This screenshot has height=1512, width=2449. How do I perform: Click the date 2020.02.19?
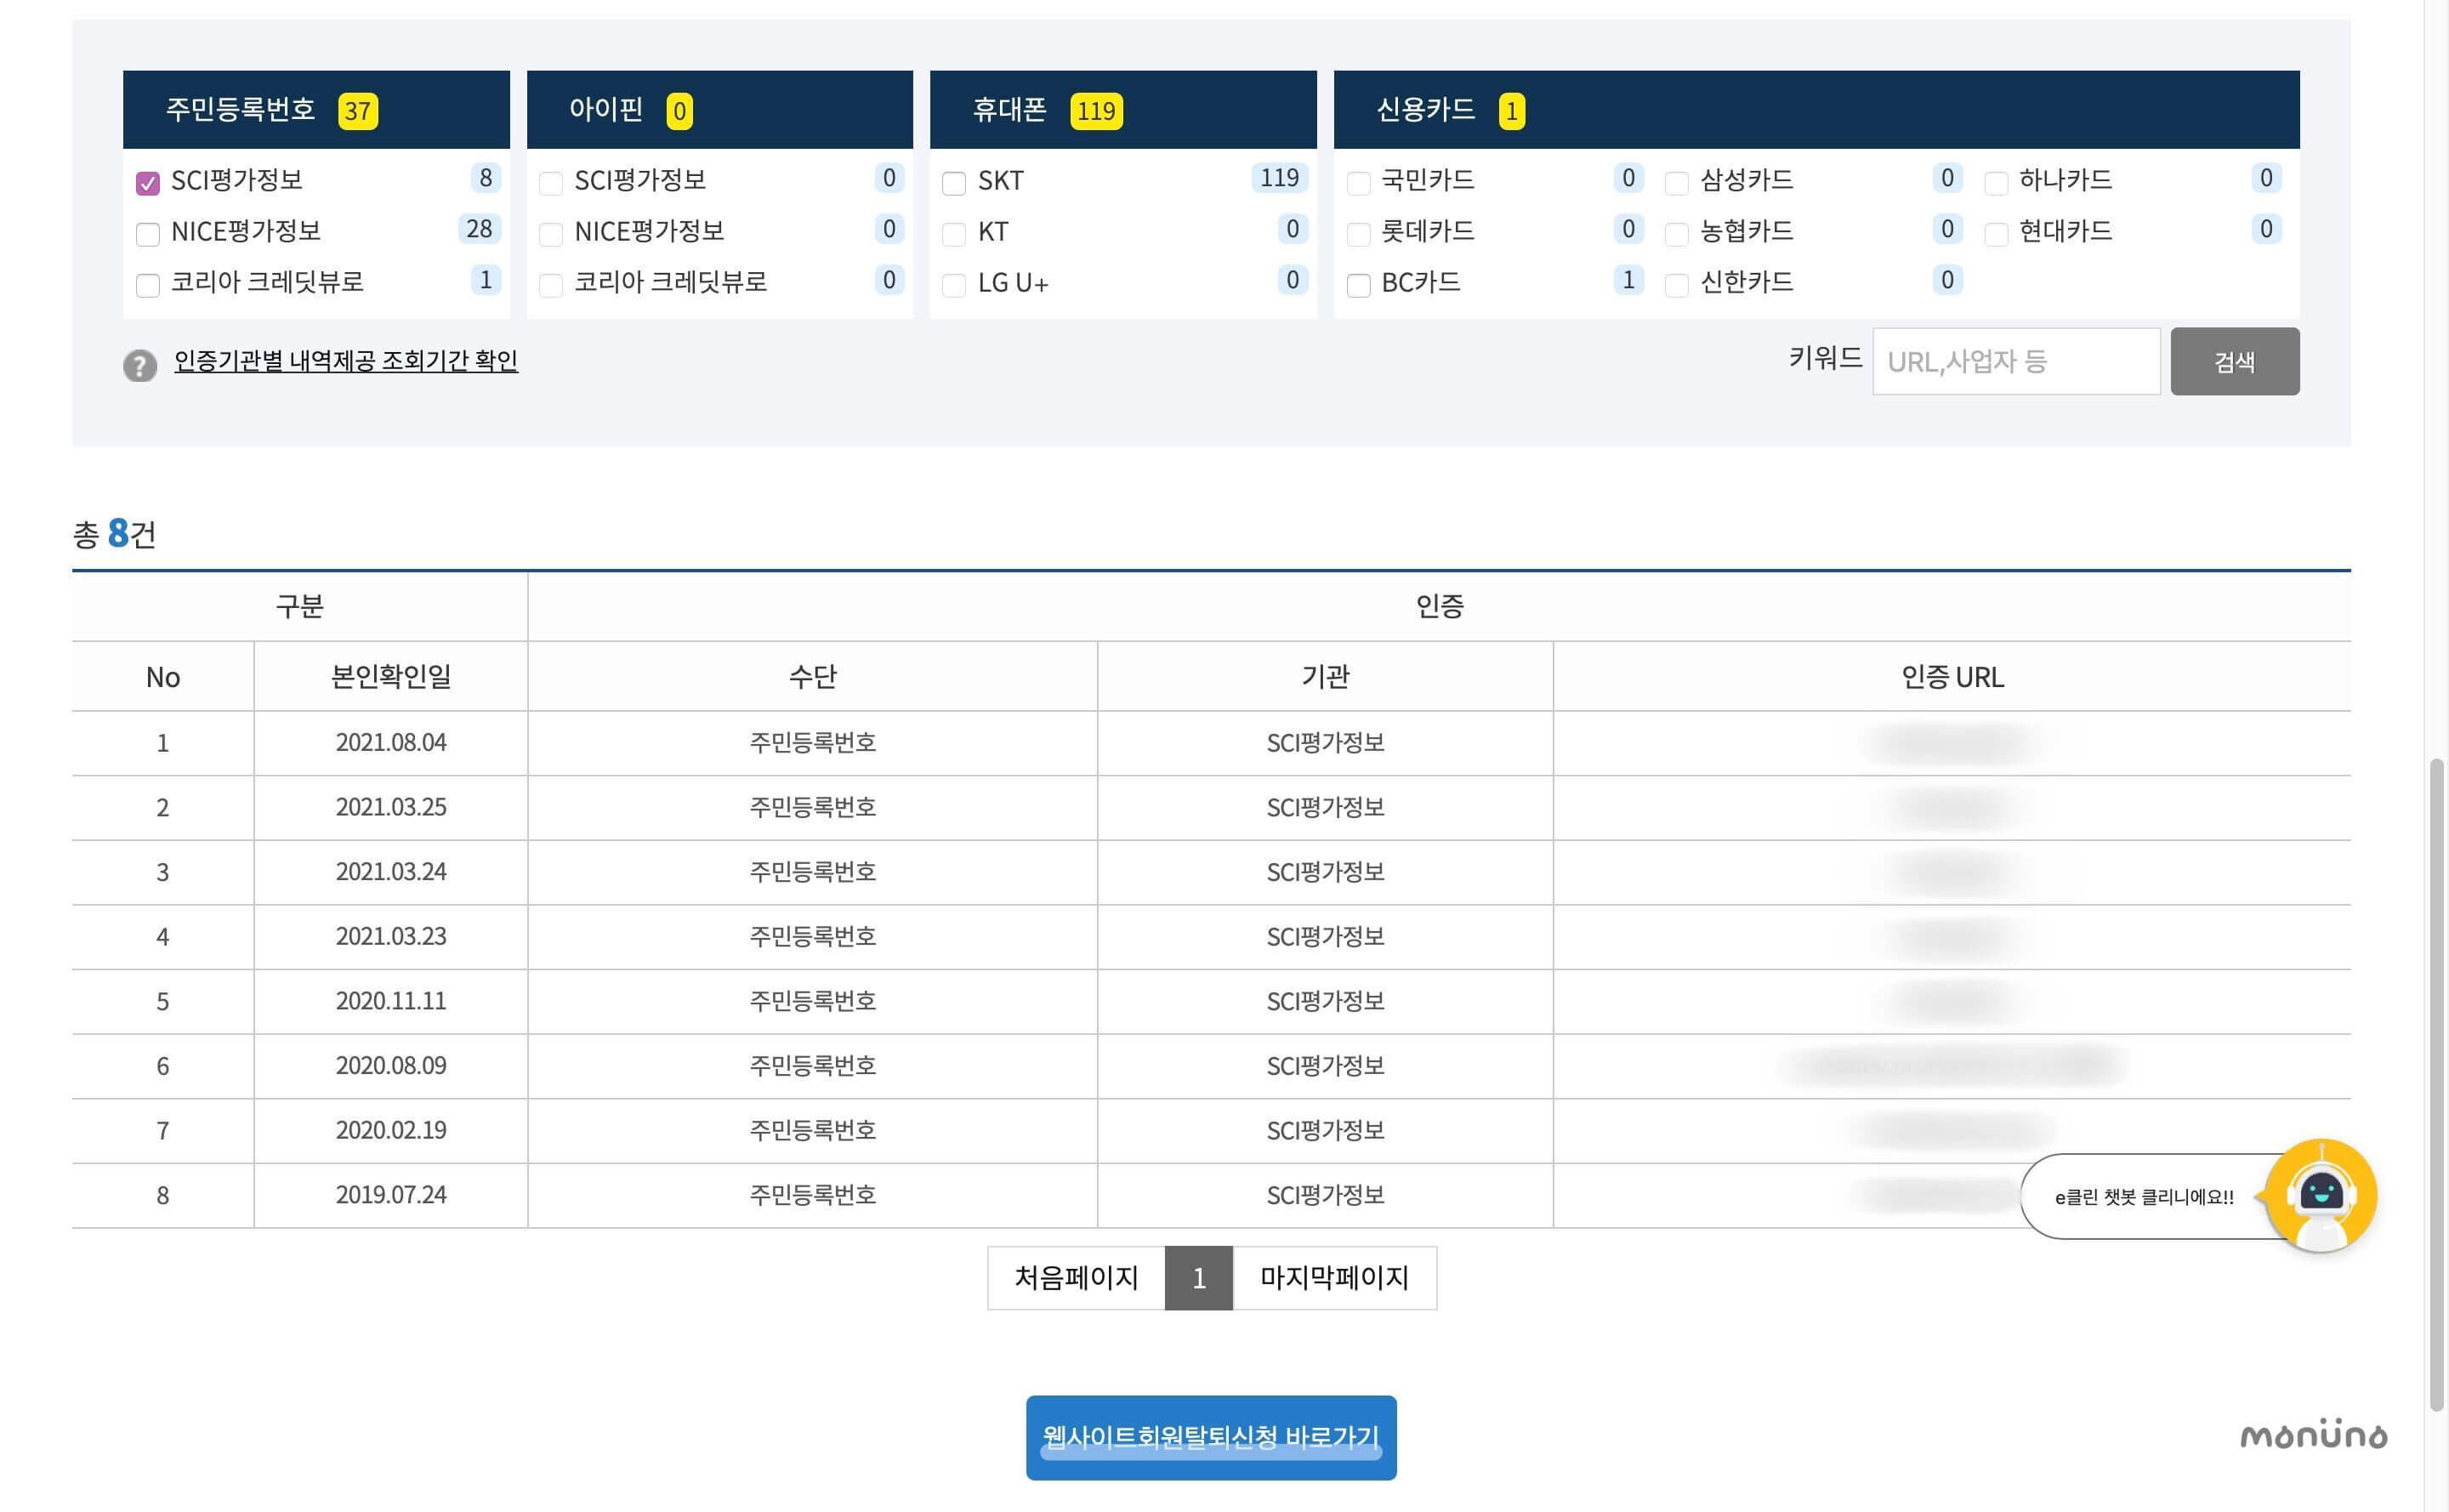pyautogui.click(x=391, y=1130)
